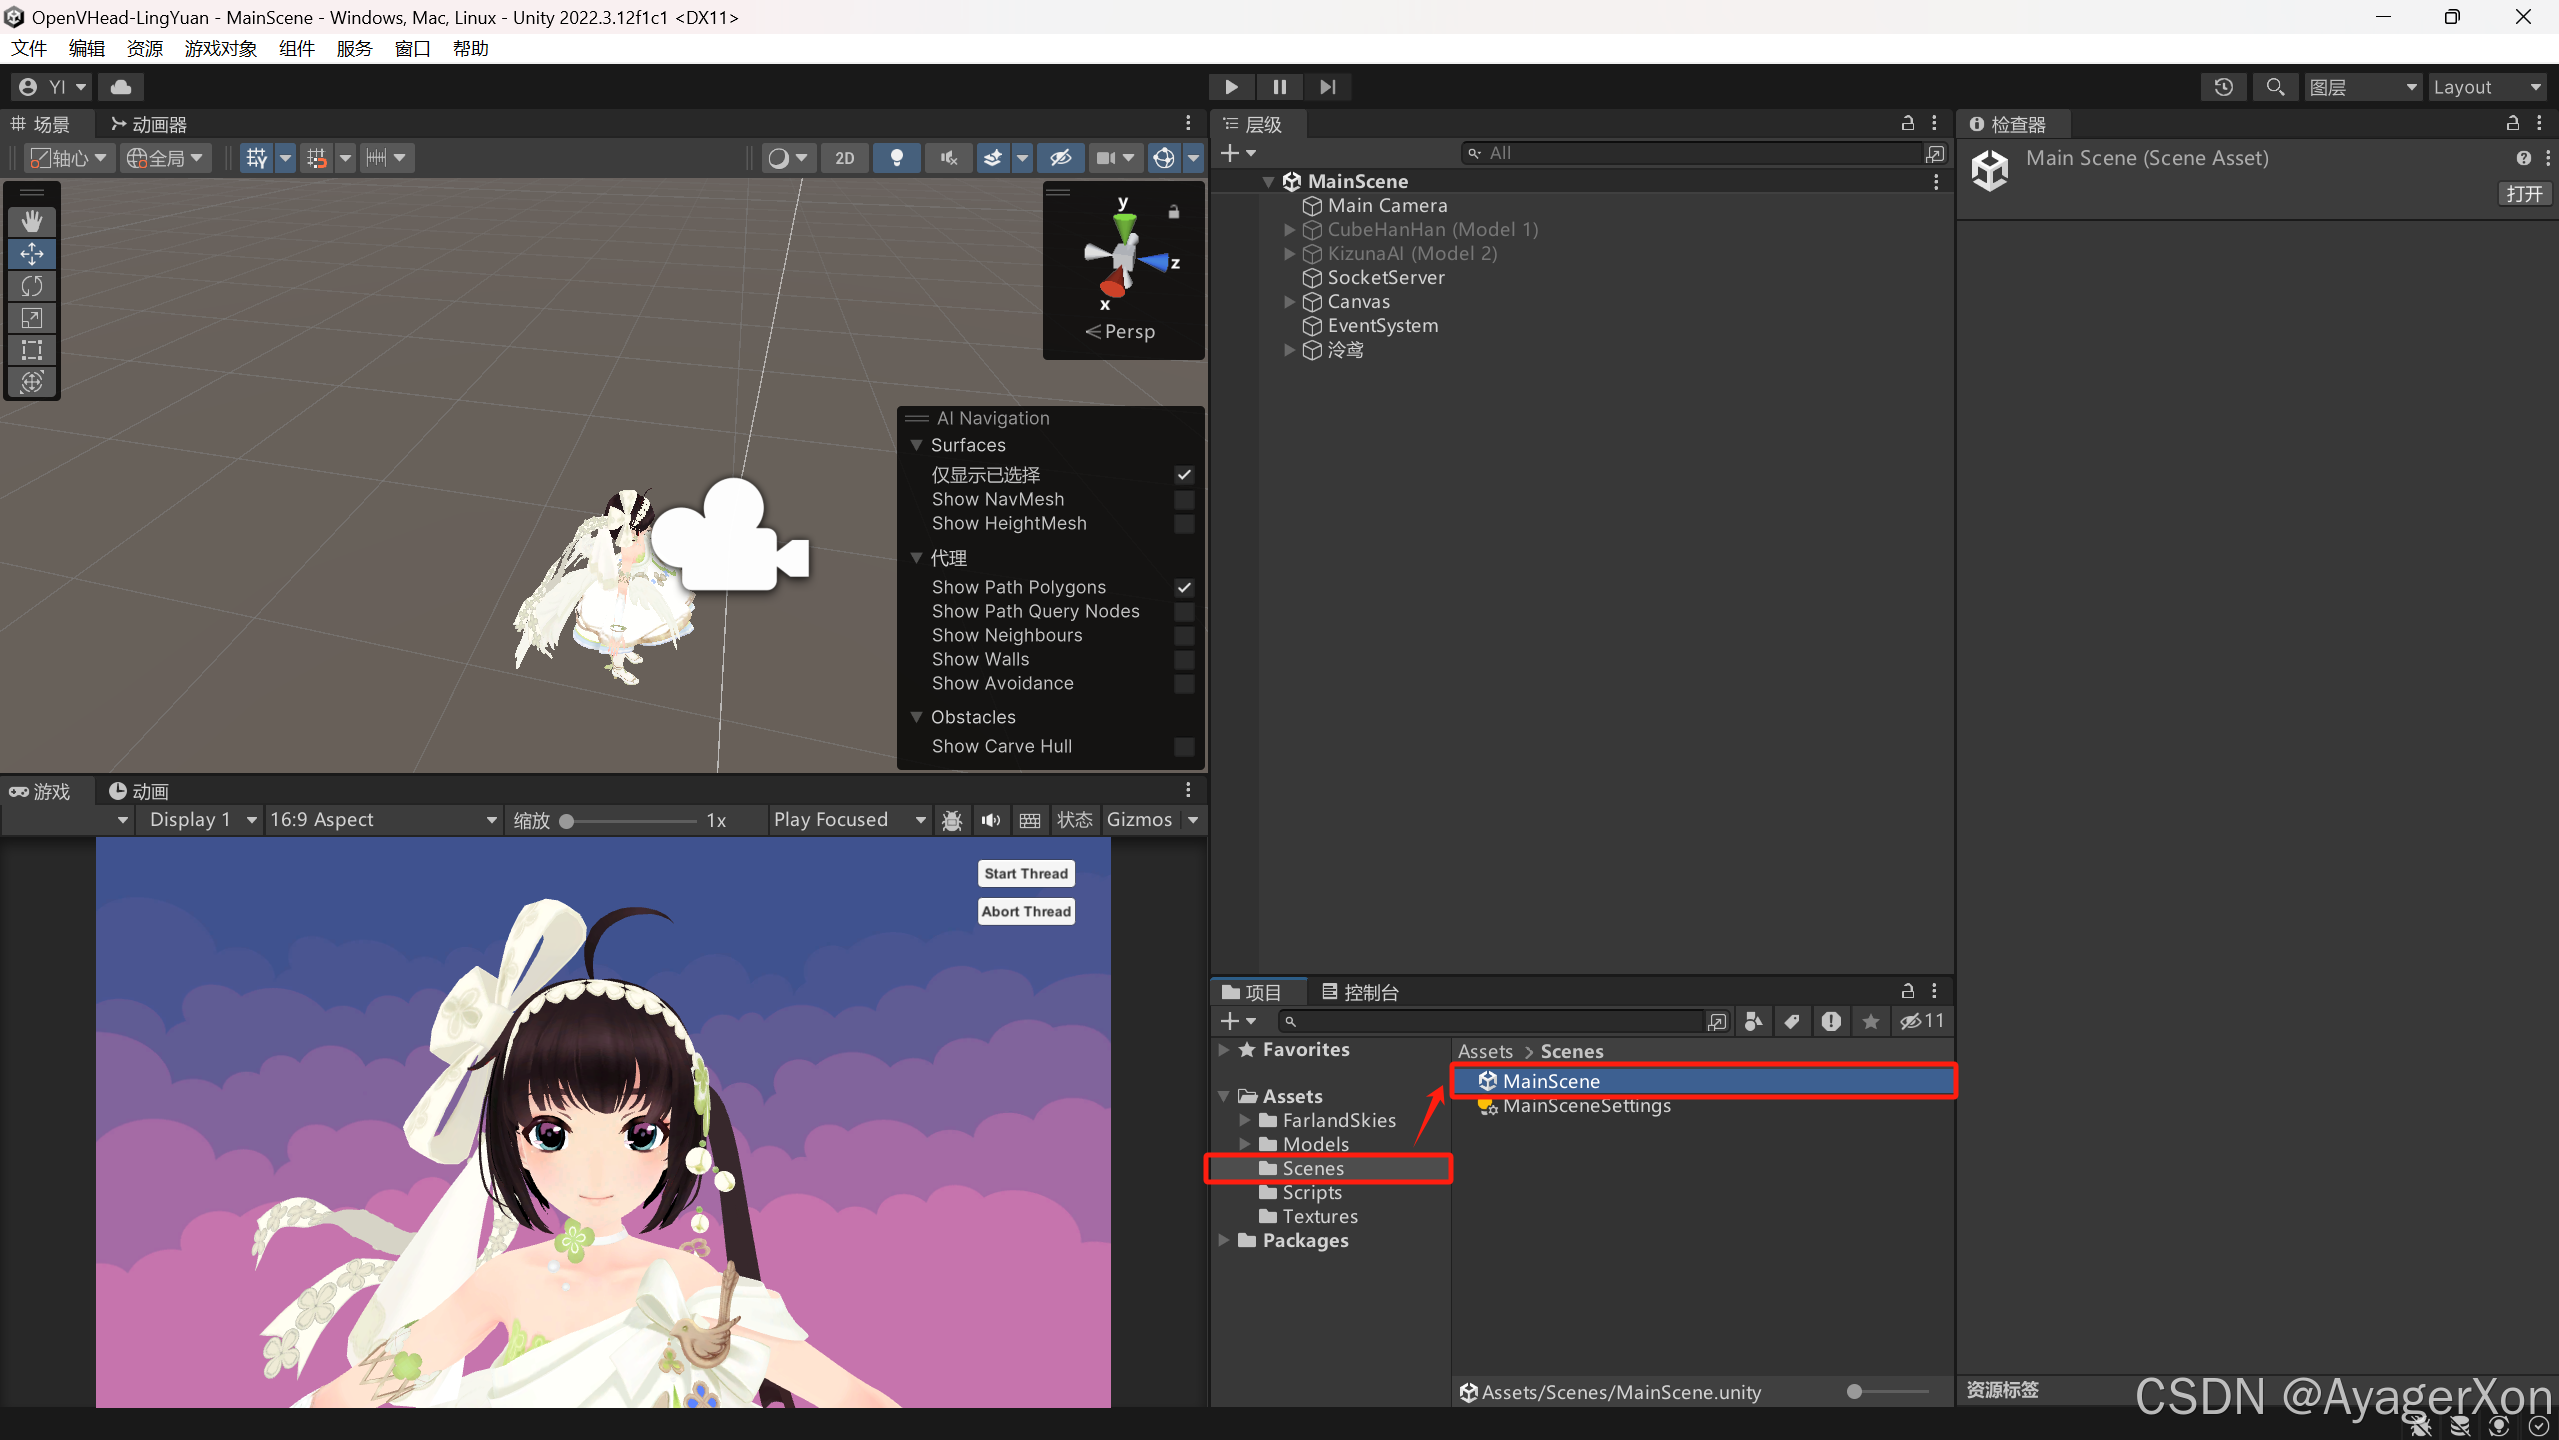Switch to the 控制台 tab

(1360, 992)
